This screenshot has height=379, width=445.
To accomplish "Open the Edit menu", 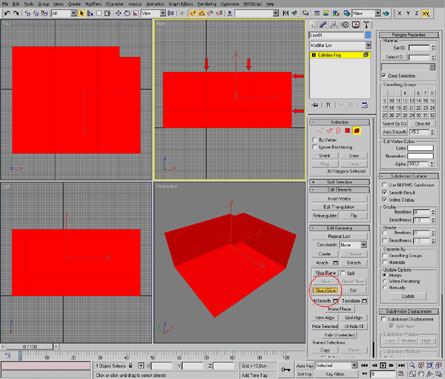I will tap(16, 4).
